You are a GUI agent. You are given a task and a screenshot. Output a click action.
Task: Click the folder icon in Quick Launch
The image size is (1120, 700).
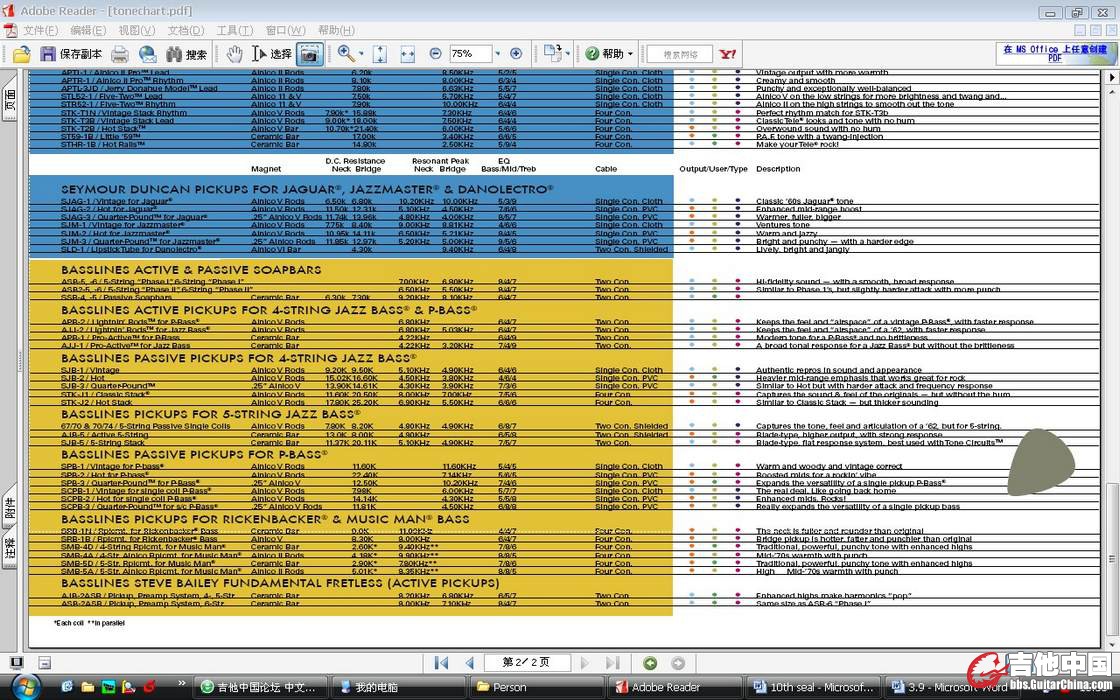pos(88,687)
